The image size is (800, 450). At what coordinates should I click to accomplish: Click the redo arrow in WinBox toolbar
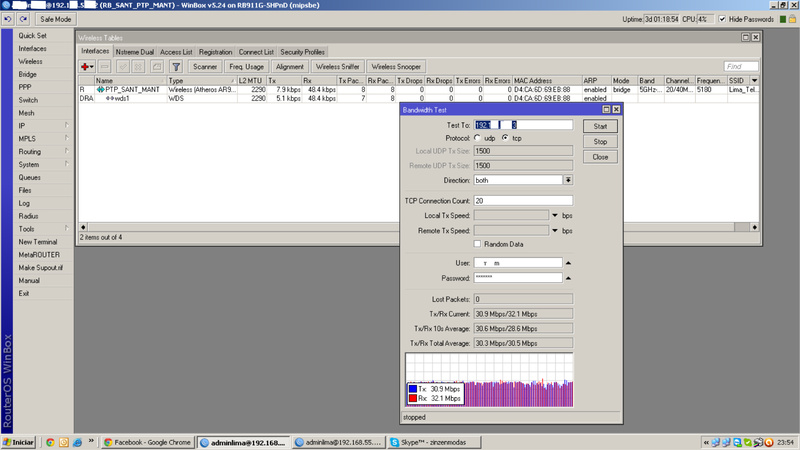click(24, 19)
